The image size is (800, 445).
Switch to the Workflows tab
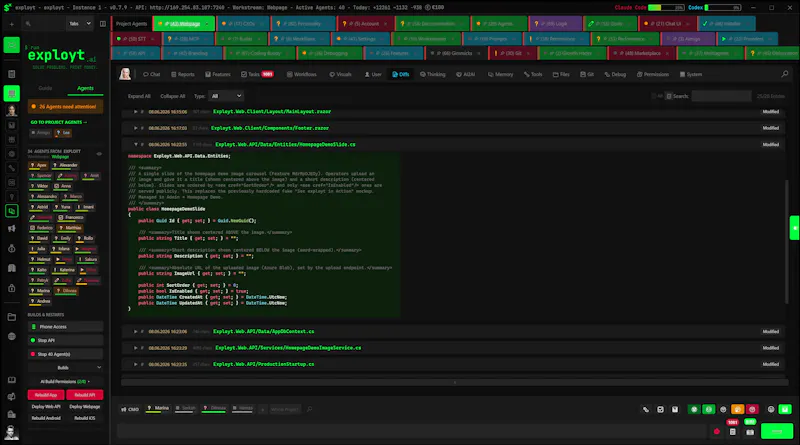click(302, 75)
